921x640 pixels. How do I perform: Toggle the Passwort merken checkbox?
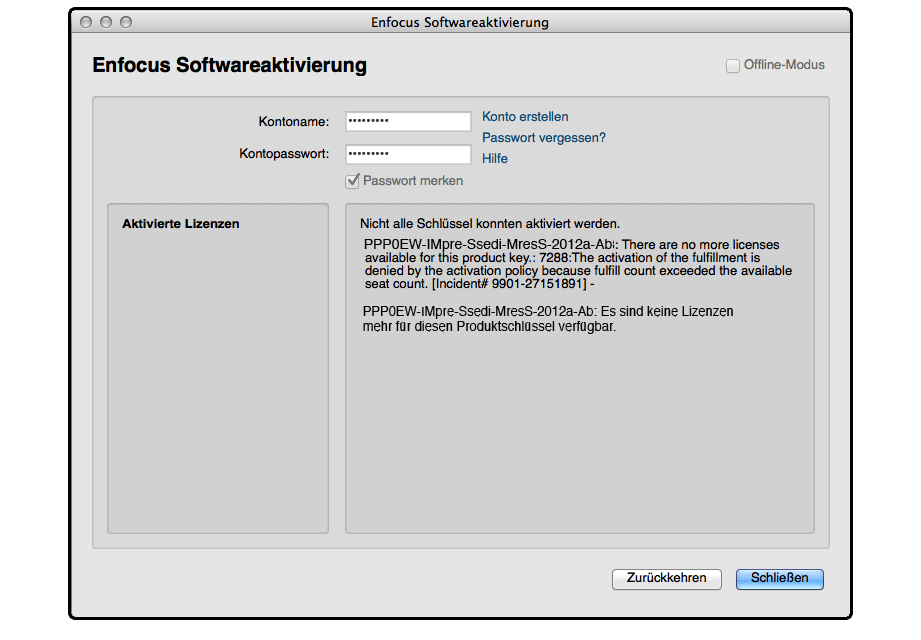352,181
